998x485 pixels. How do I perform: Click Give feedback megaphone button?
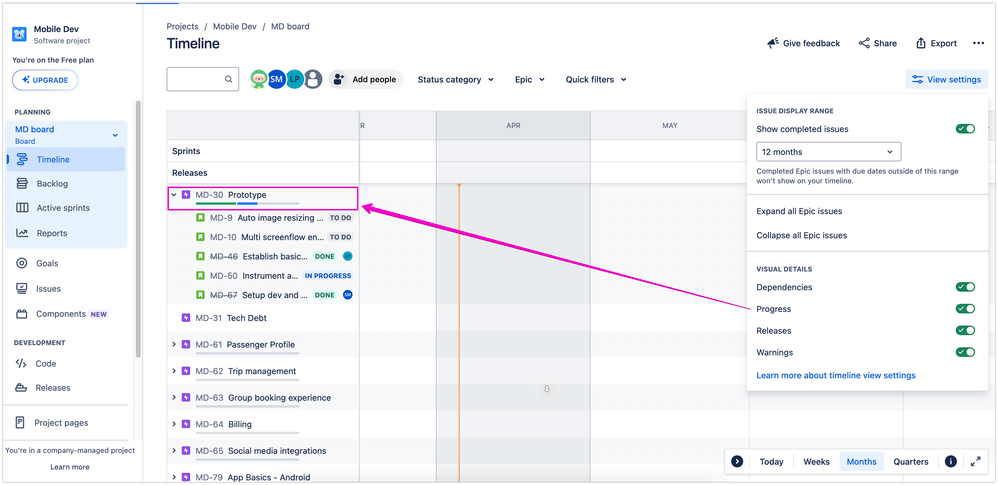(803, 43)
